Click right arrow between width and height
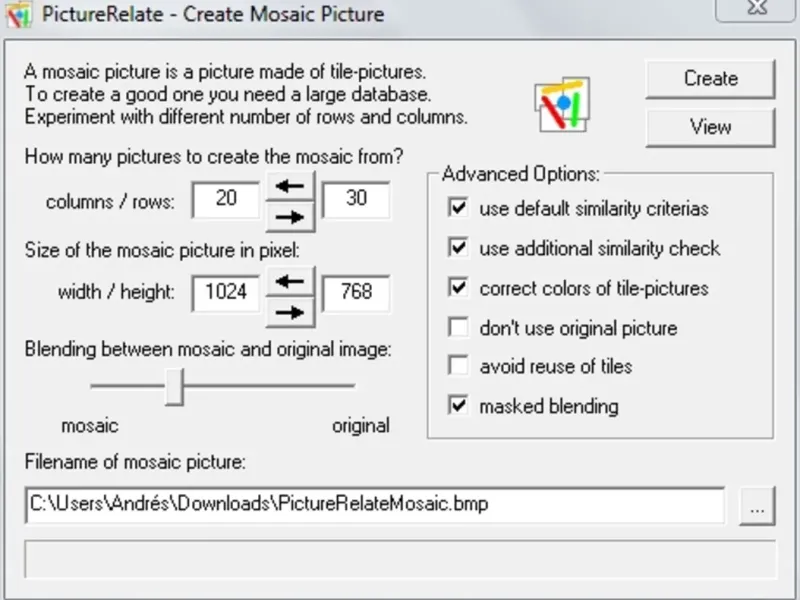 pos(290,312)
